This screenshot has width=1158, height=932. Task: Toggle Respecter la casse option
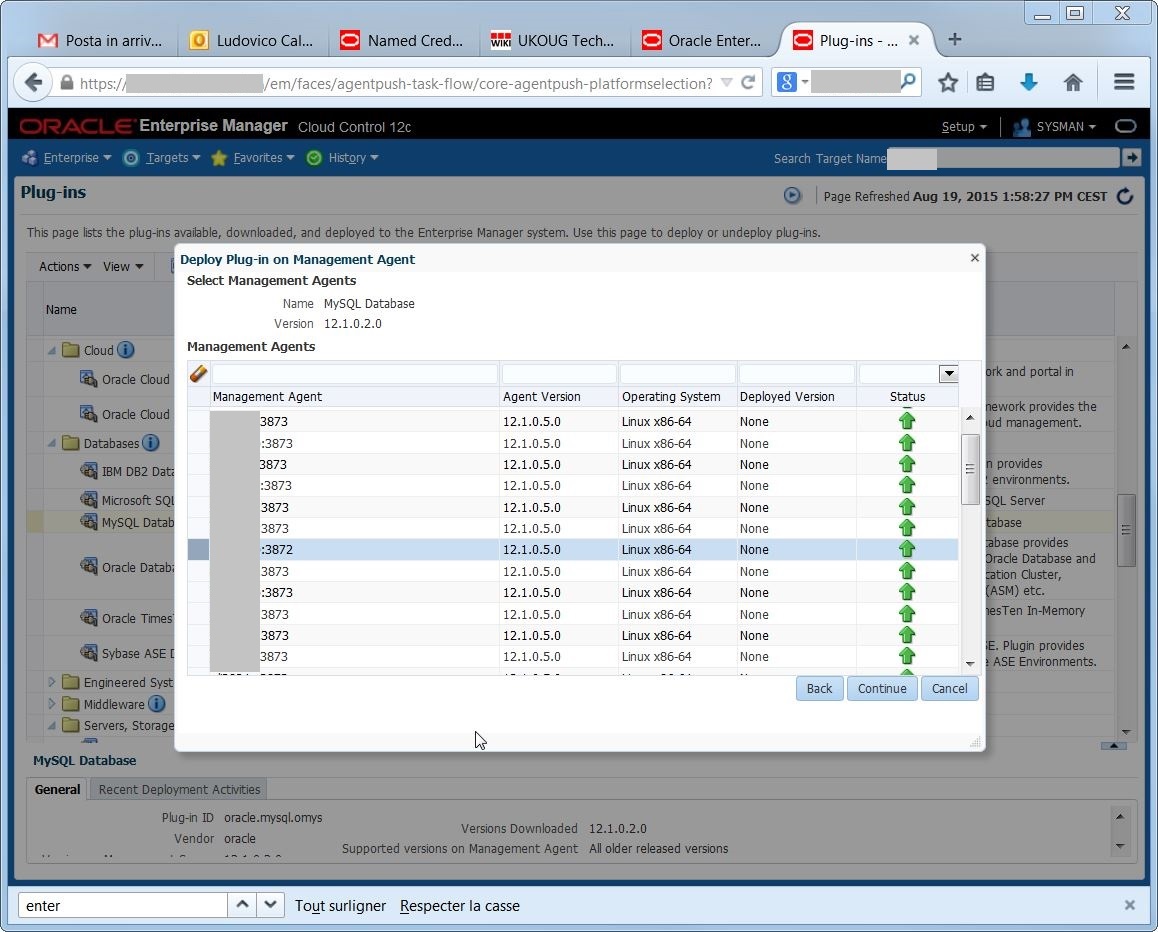(459, 905)
